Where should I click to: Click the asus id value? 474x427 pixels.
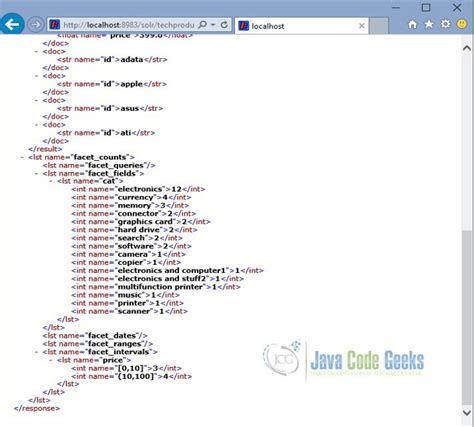click(129, 108)
